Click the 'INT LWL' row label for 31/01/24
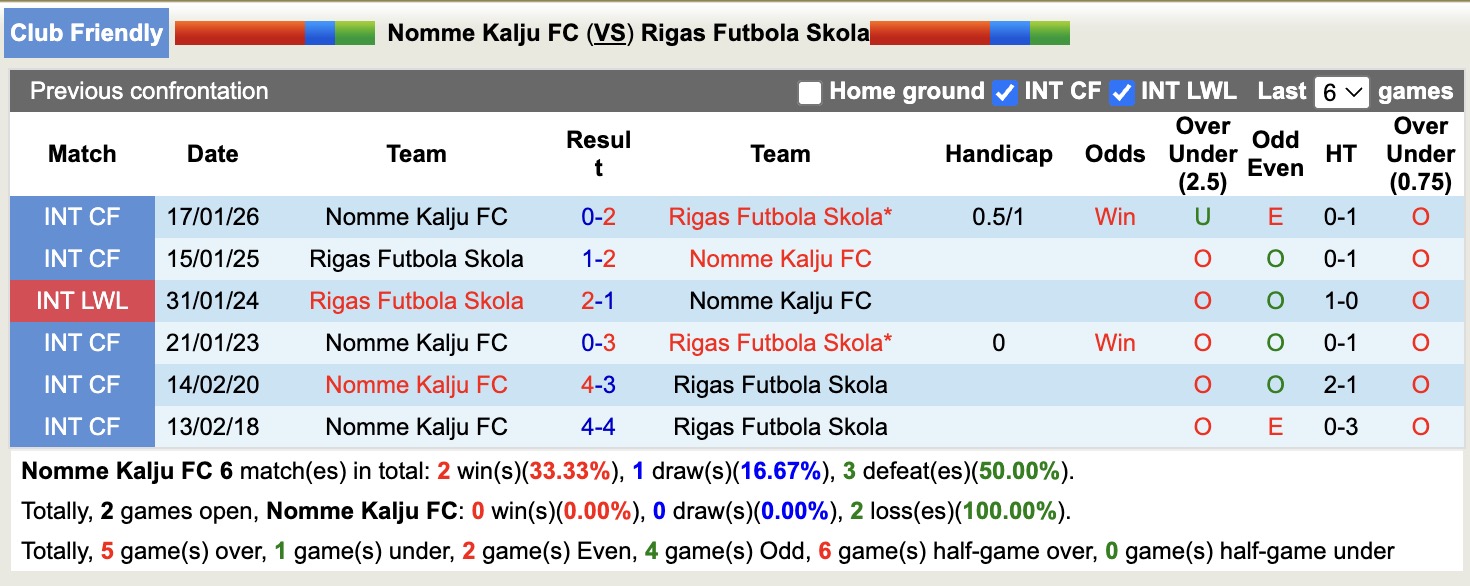Viewport: 1470px width, 586px height. tap(82, 300)
